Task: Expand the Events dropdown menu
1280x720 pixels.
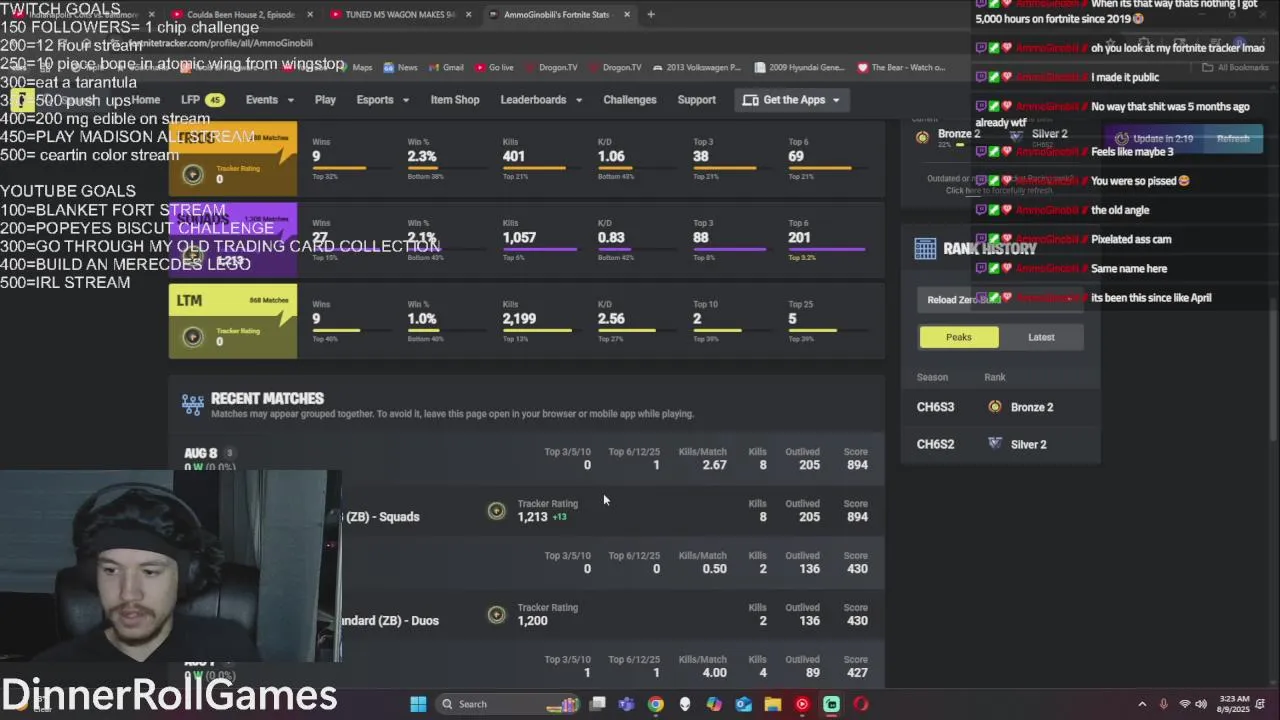Action: click(x=269, y=100)
